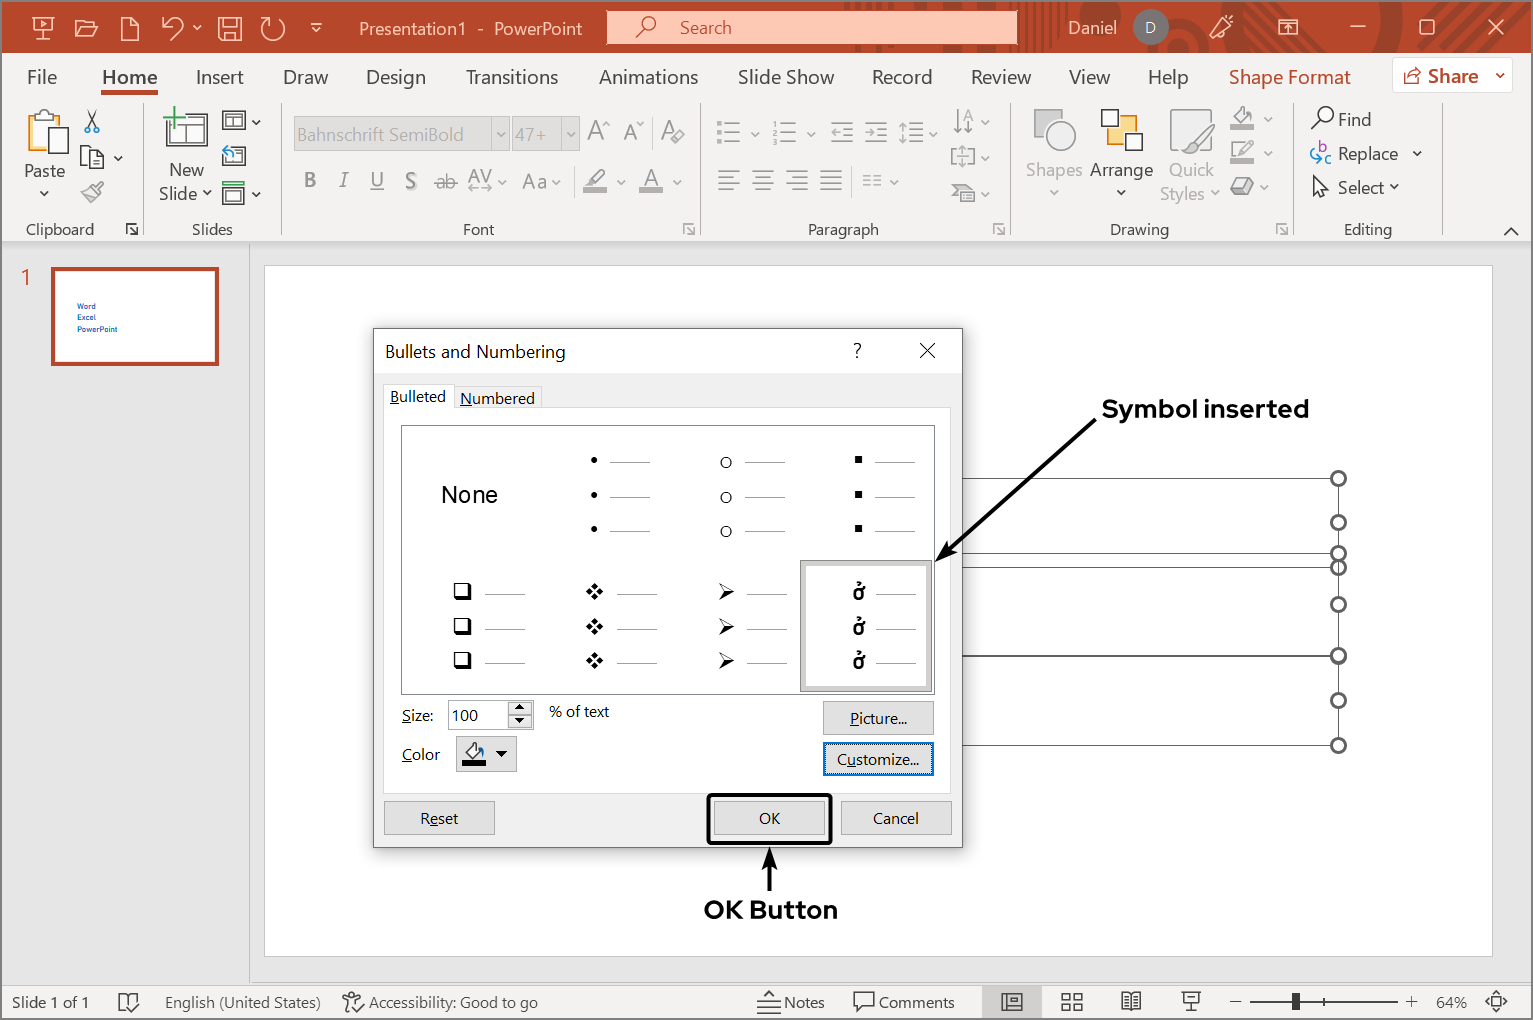
Task: Toggle Bold formatting
Action: coord(310,180)
